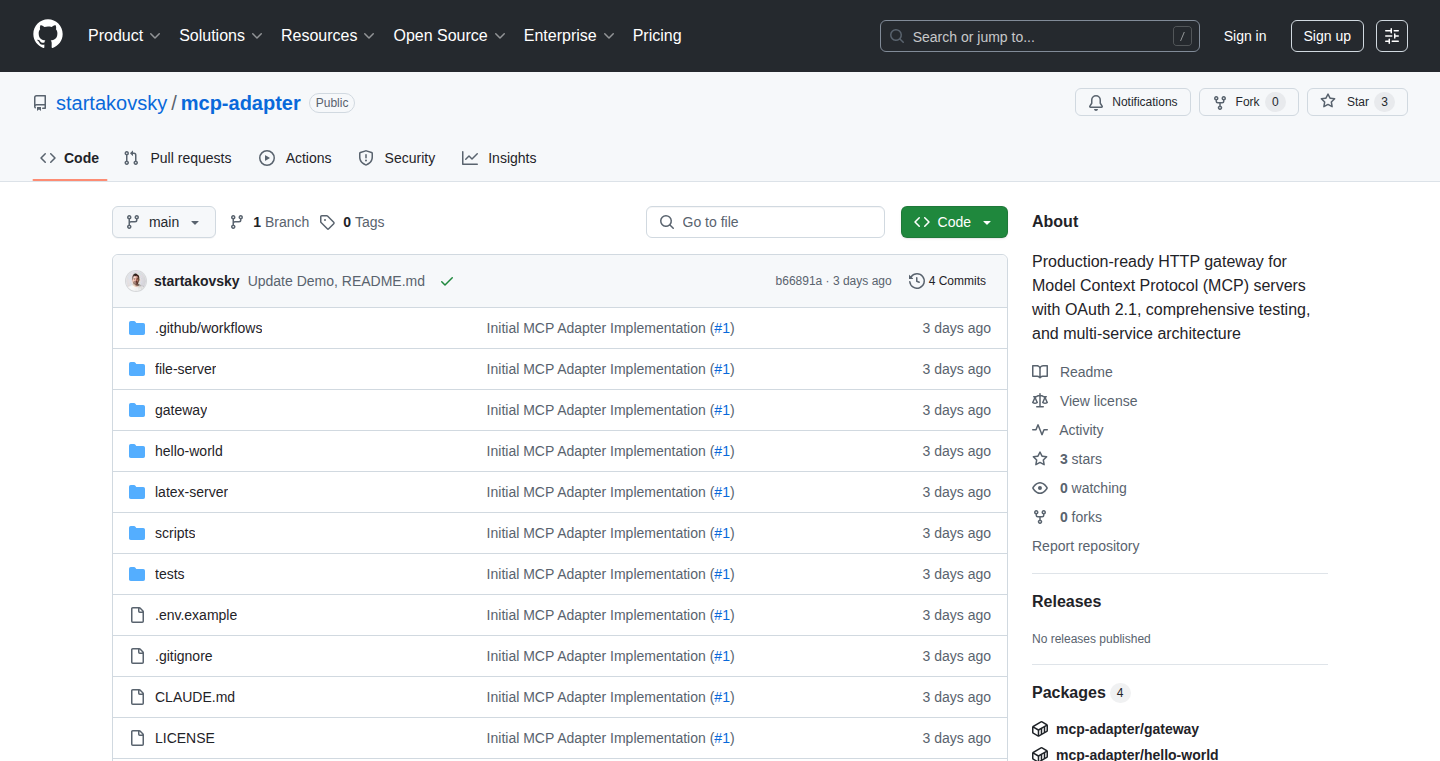Click the folder icon for tests
Image resolution: width=1440 pixels, height=761 pixels.
tap(137, 574)
